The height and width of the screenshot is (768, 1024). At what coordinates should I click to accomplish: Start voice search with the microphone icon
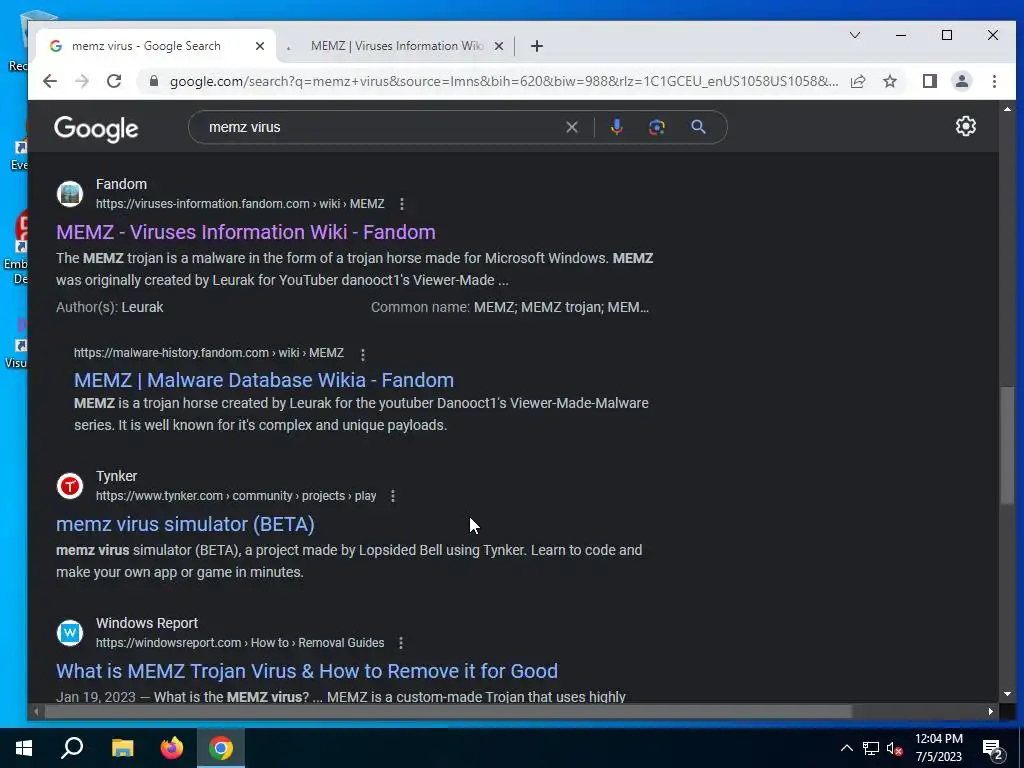(x=616, y=127)
